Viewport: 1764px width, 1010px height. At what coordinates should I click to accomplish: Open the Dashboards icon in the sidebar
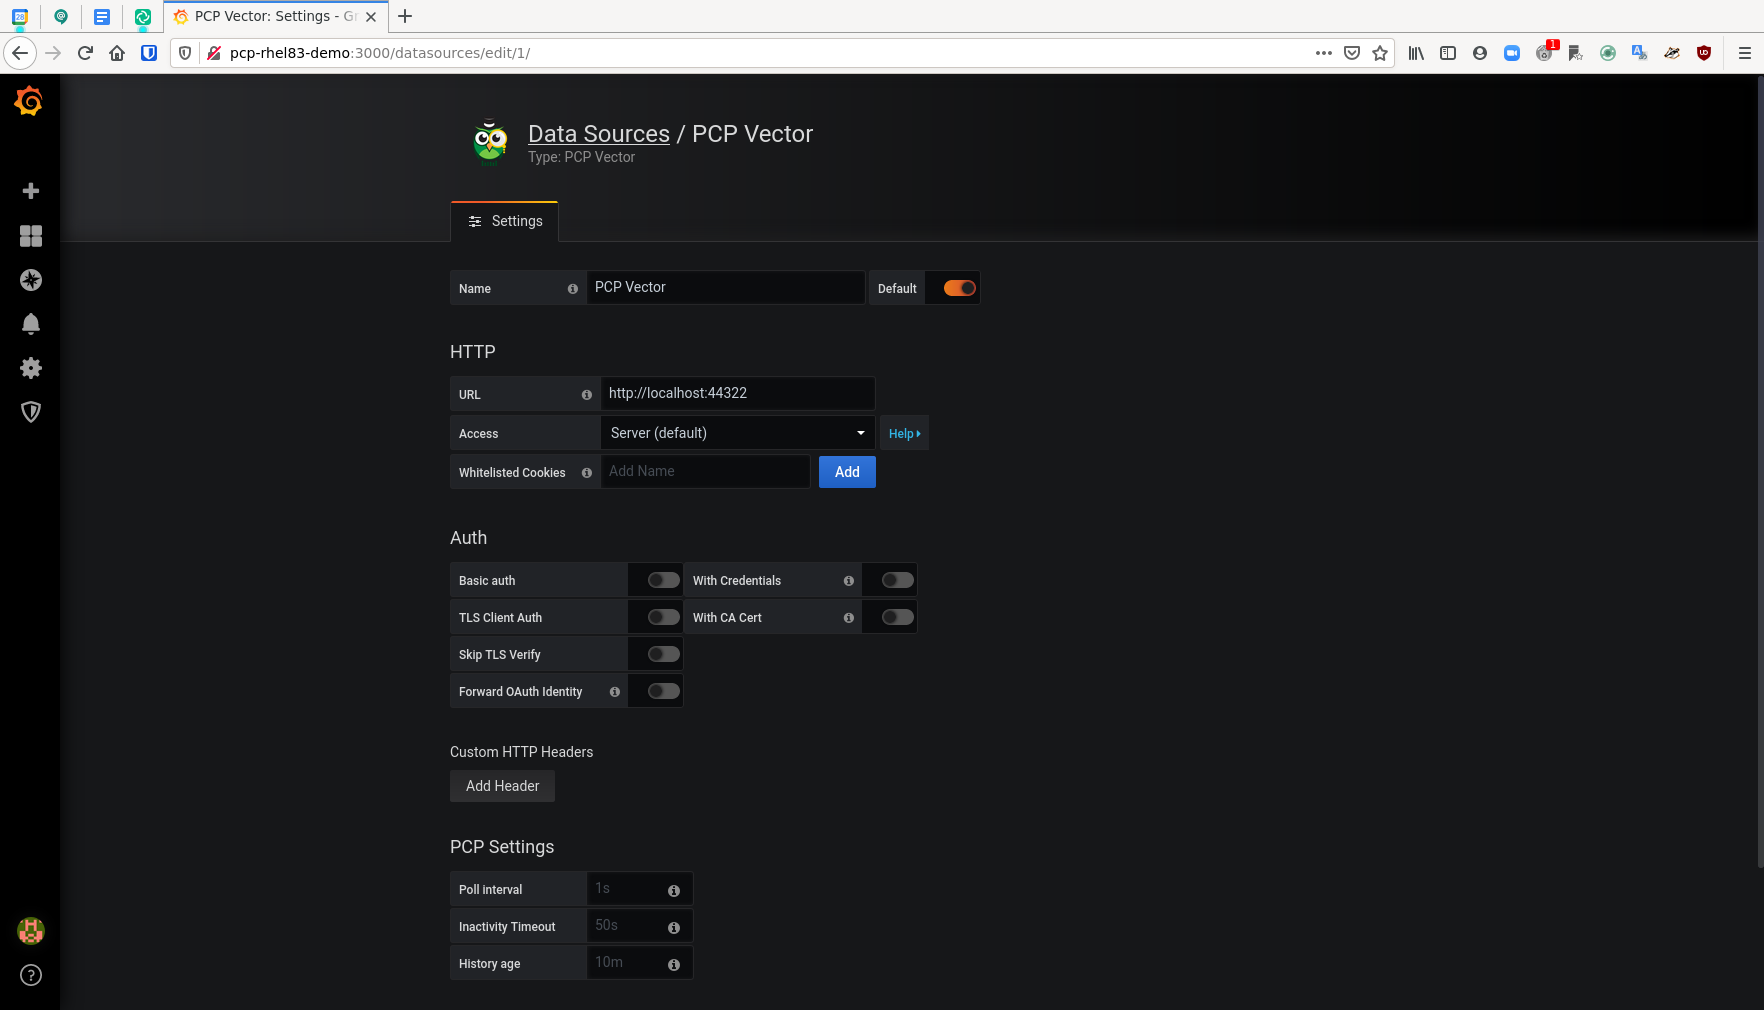[30, 236]
